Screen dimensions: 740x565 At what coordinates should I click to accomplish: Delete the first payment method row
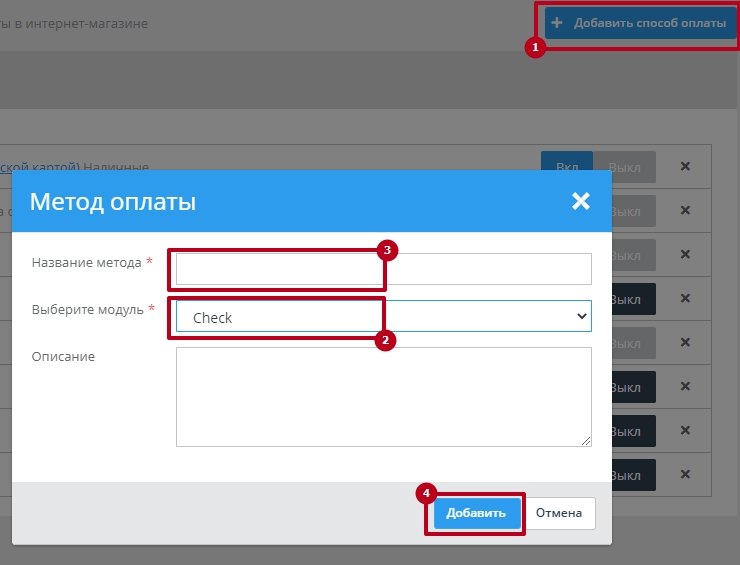pyautogui.click(x=685, y=167)
